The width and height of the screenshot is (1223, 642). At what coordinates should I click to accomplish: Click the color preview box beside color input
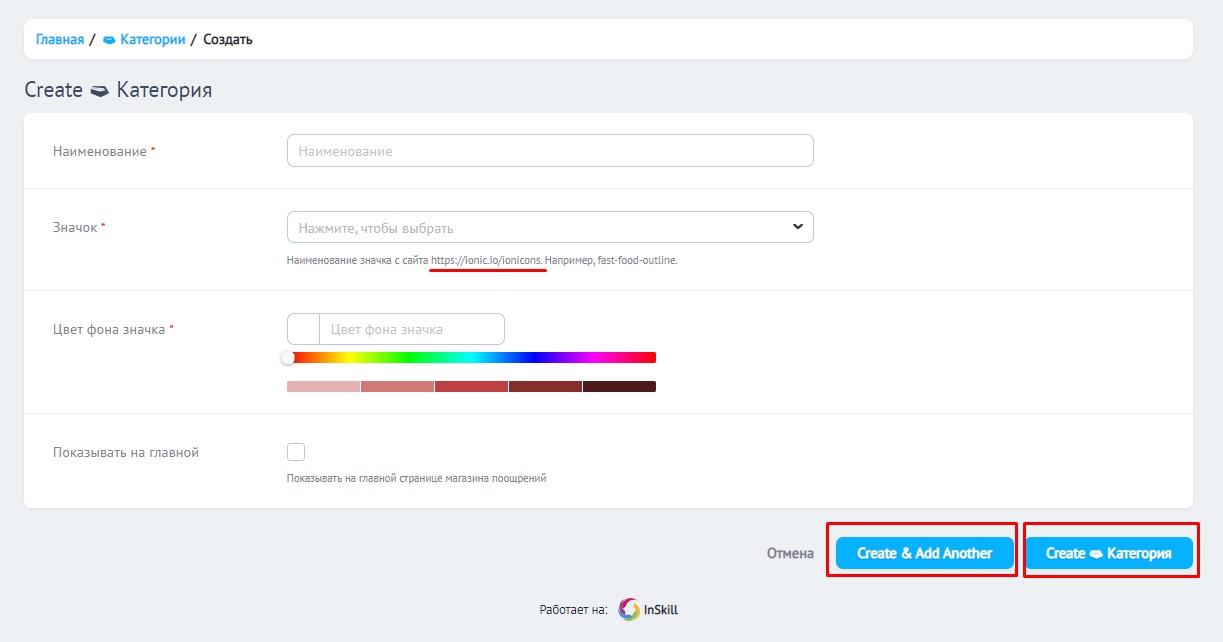[x=303, y=329]
